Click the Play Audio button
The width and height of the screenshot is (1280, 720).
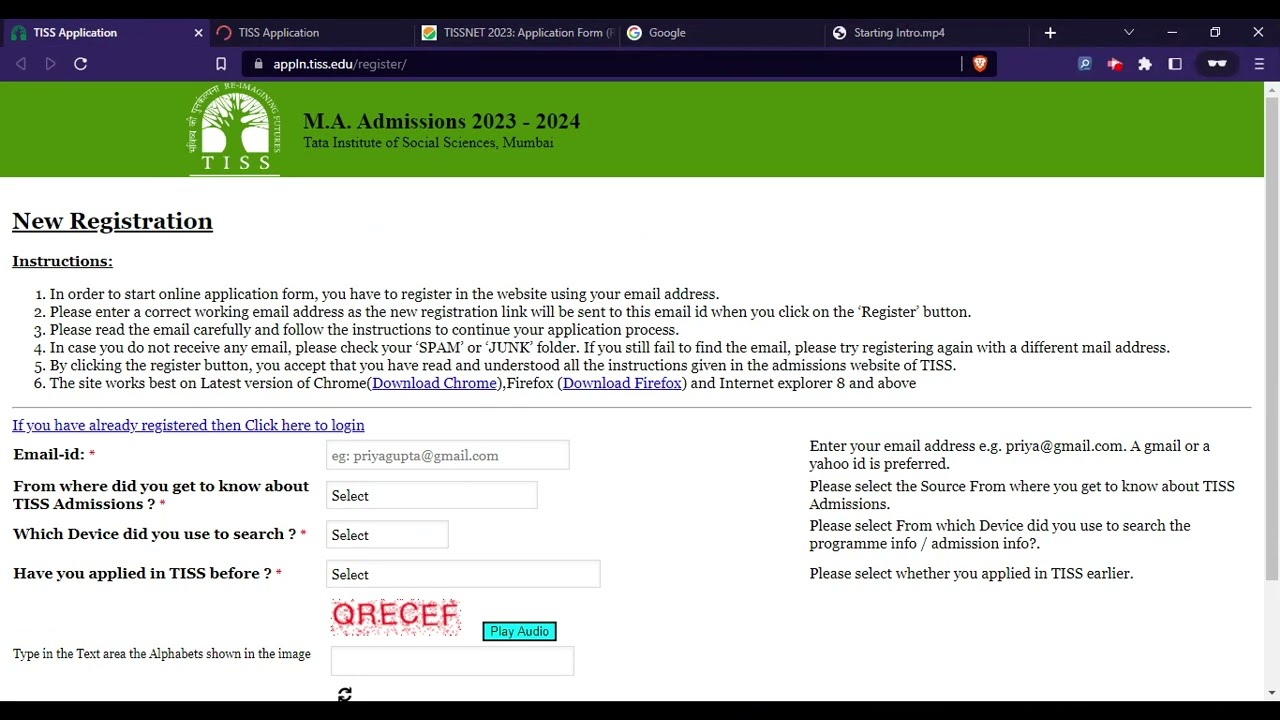tap(519, 631)
